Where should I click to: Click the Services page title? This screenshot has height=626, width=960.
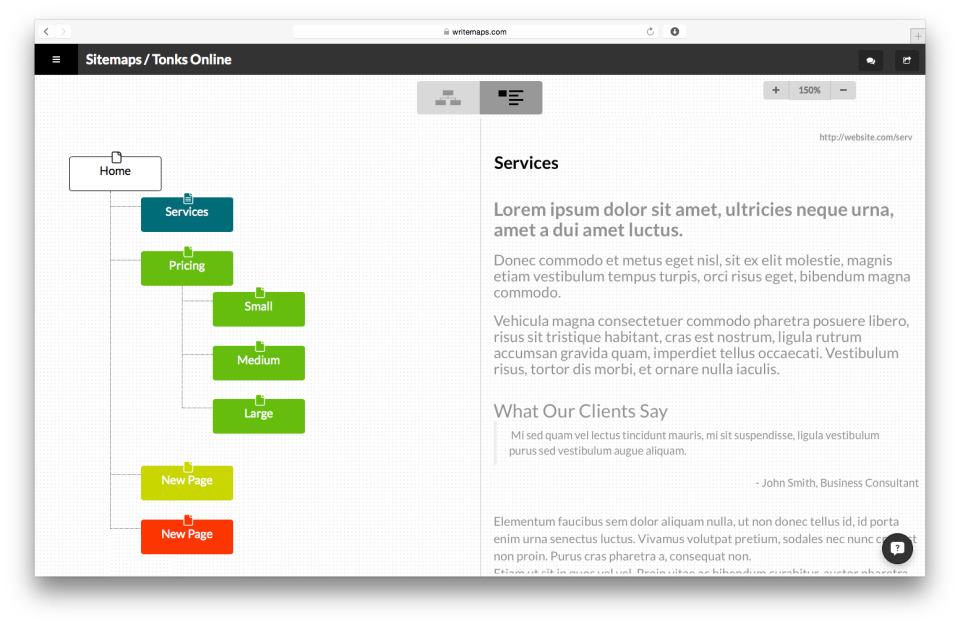(526, 163)
